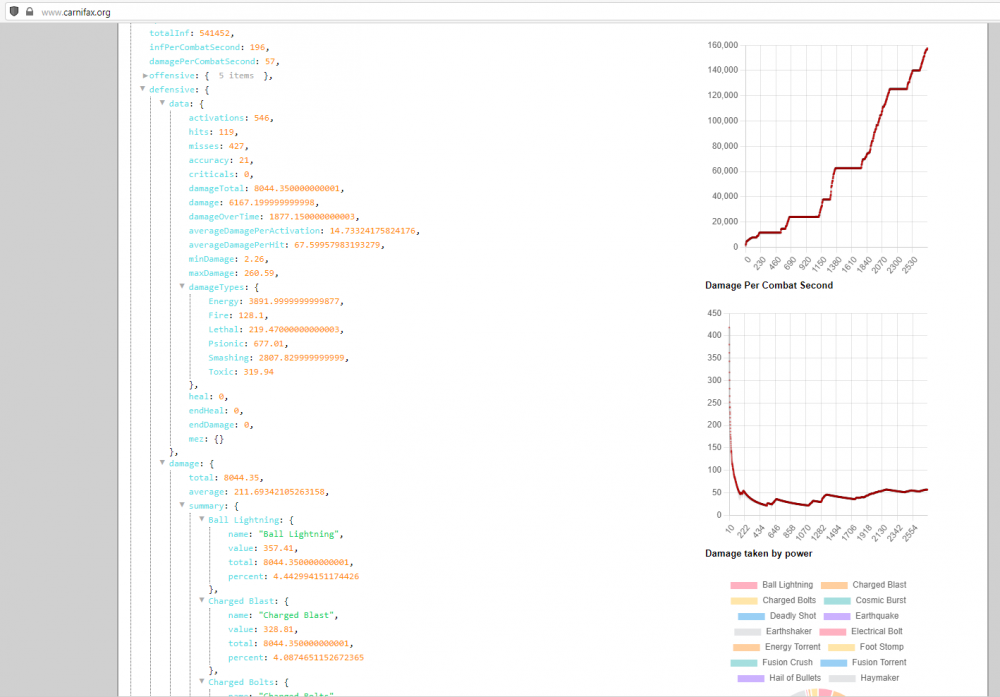Viewport: 1000px width, 697px height.
Task: Collapse the data object arrow
Action: 163,103
